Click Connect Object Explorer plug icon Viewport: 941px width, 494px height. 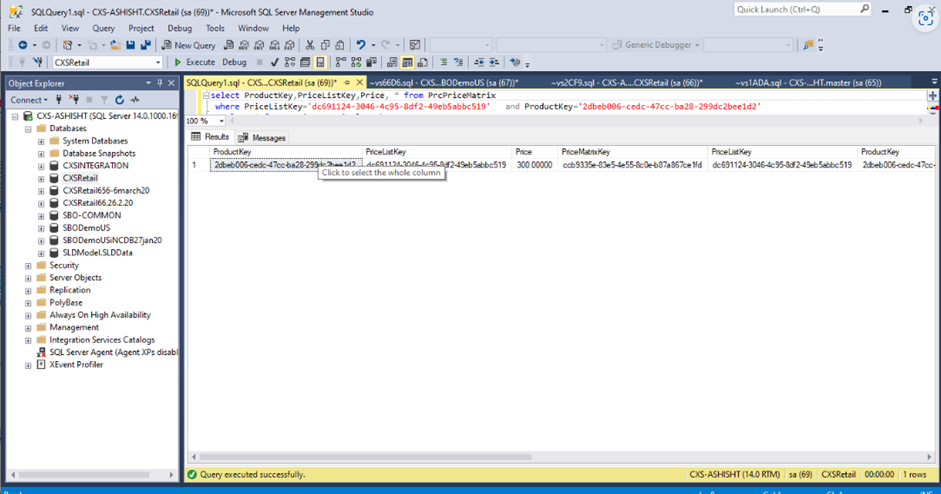click(59, 100)
